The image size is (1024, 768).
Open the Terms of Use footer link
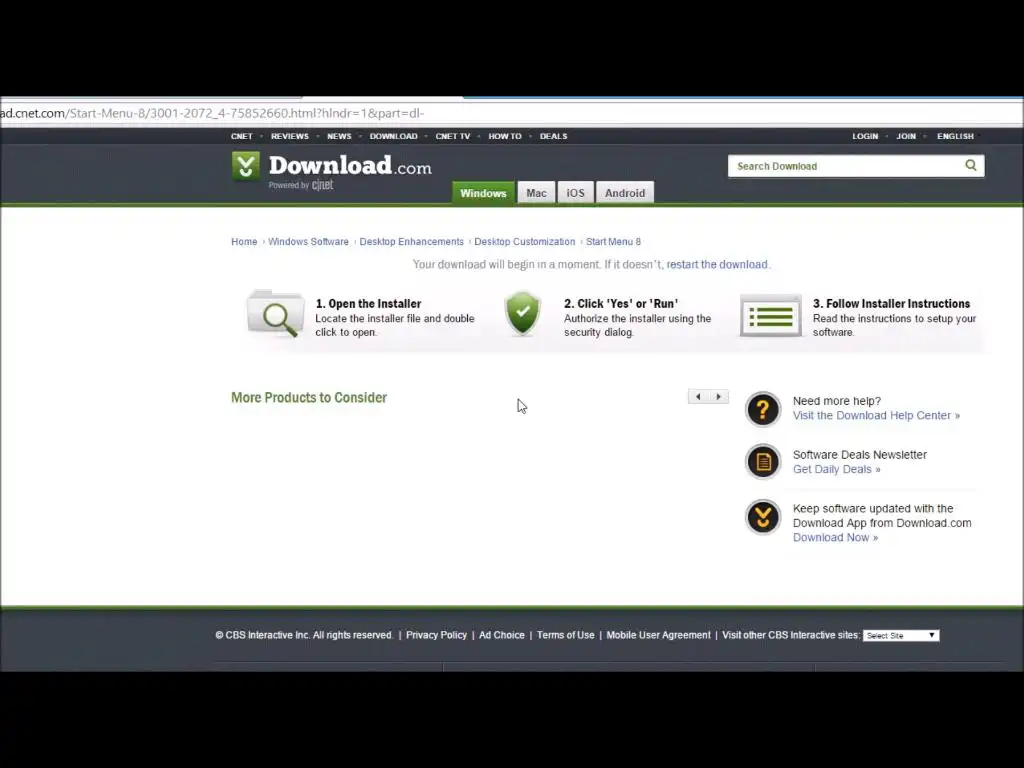coord(566,635)
